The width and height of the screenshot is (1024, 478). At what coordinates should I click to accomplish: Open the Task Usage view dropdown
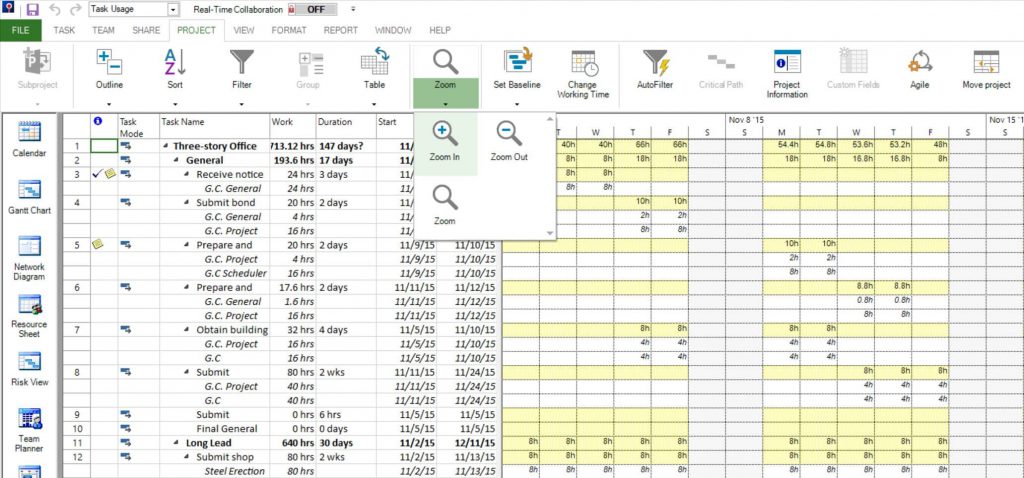click(173, 10)
